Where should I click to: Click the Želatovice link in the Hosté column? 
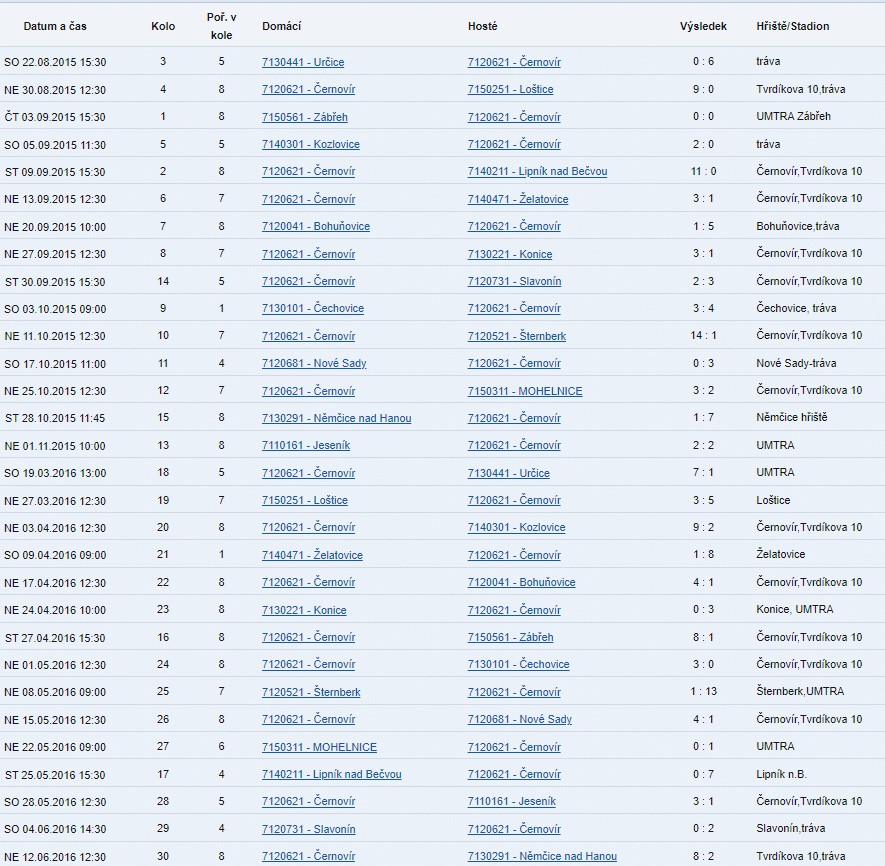pos(517,199)
